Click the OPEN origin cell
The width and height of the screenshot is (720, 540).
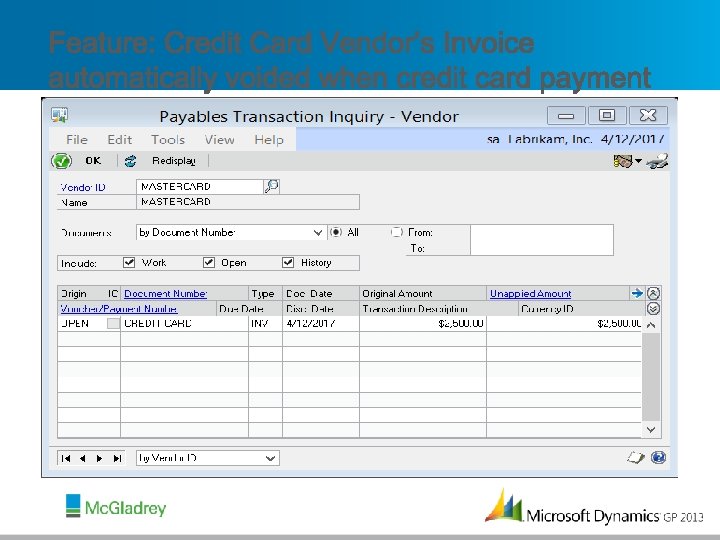coord(82,323)
